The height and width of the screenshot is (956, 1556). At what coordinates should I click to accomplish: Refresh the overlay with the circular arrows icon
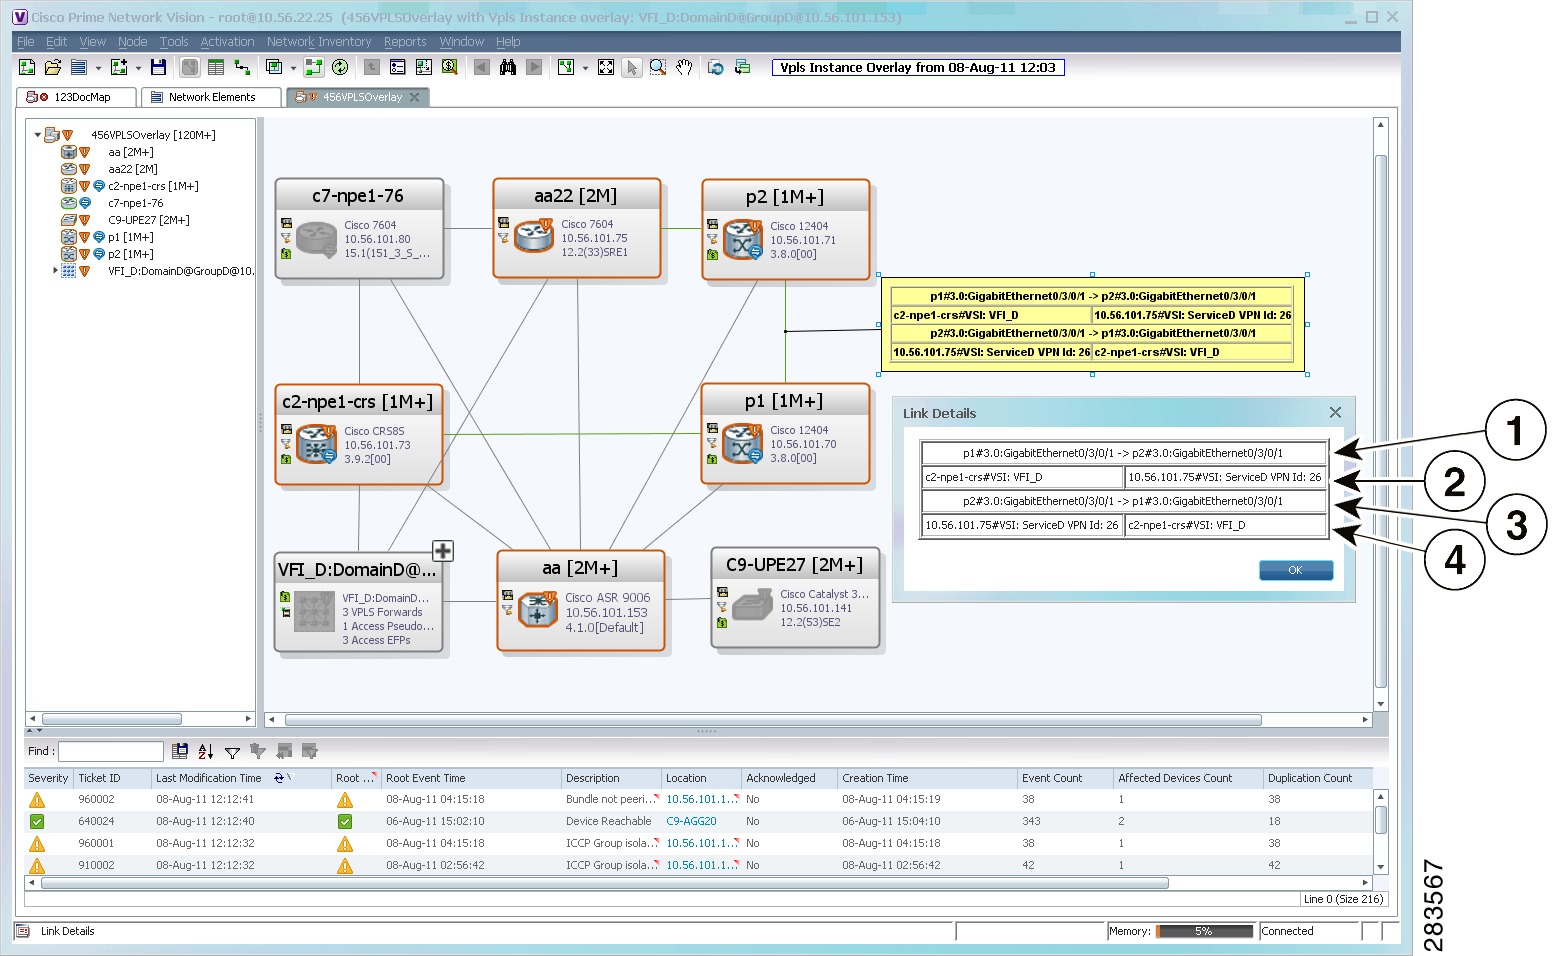(x=340, y=67)
